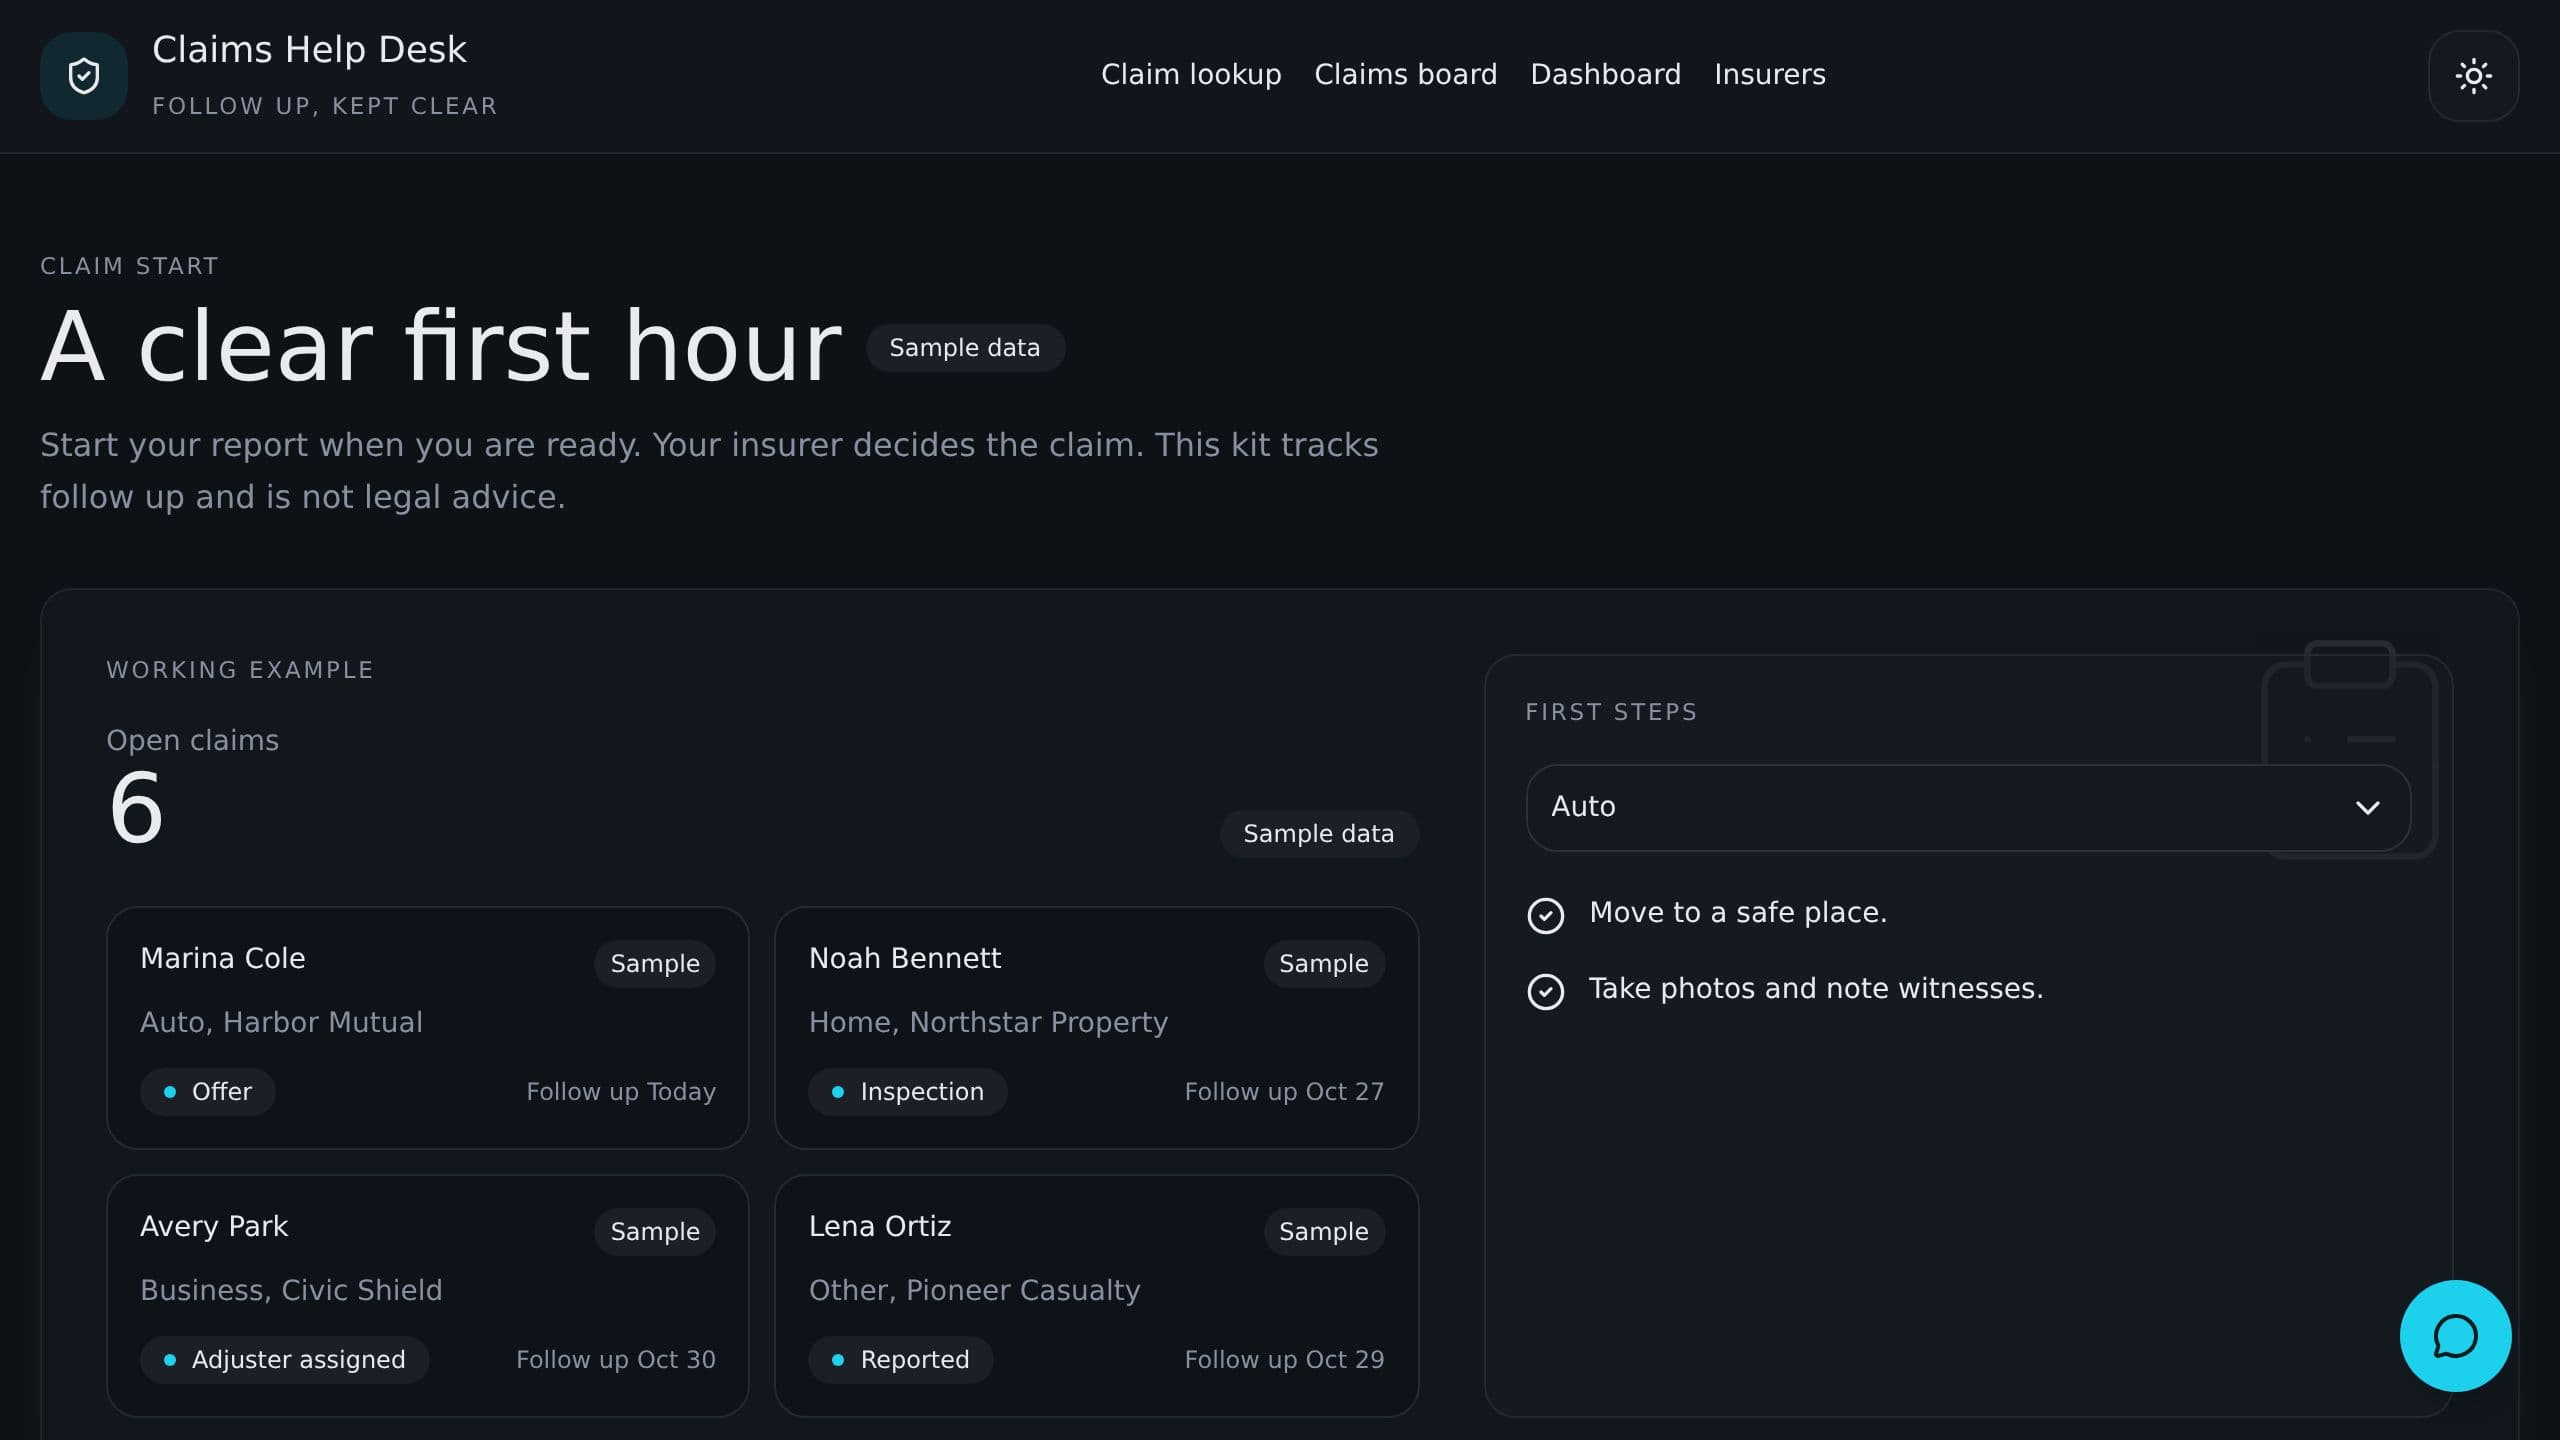Open the Claim lookup nav item

[x=1191, y=75]
